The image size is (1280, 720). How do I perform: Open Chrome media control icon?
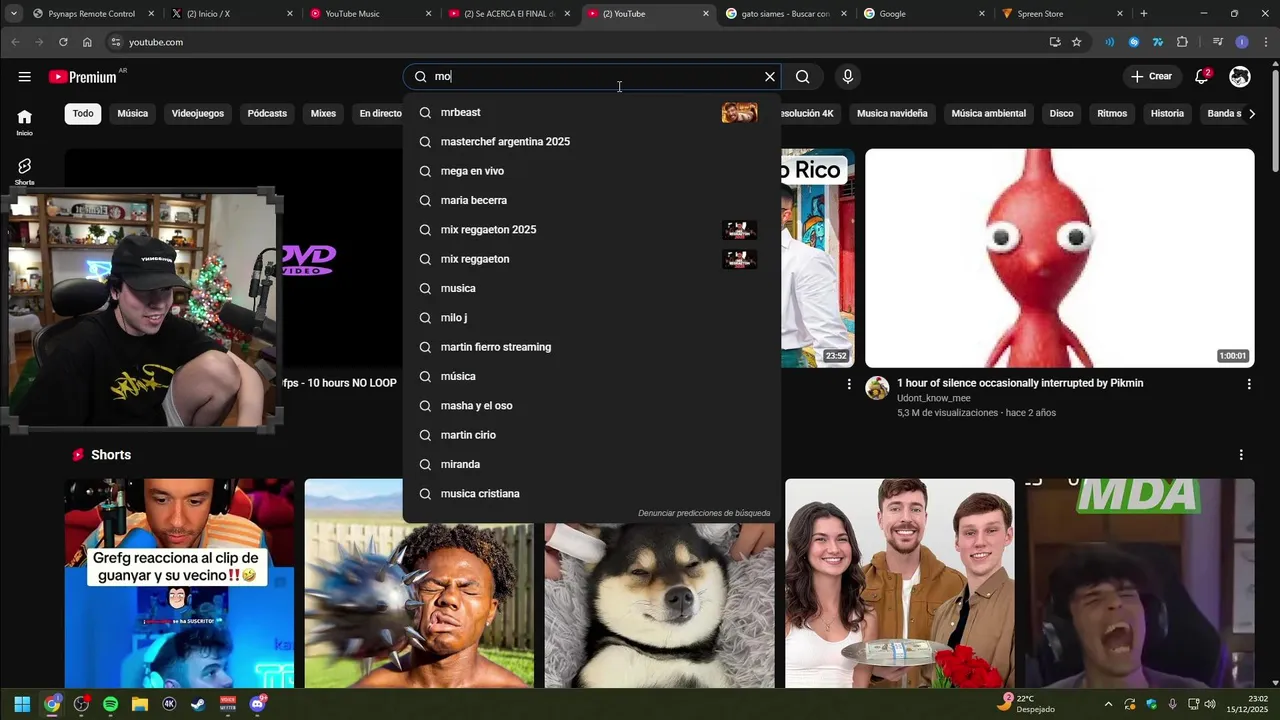[x=1217, y=42]
